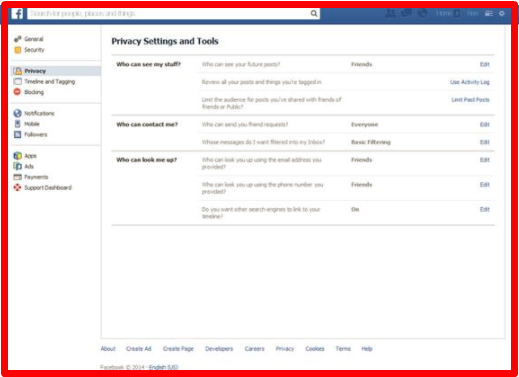Click the 'On' search engines value

(x=355, y=209)
